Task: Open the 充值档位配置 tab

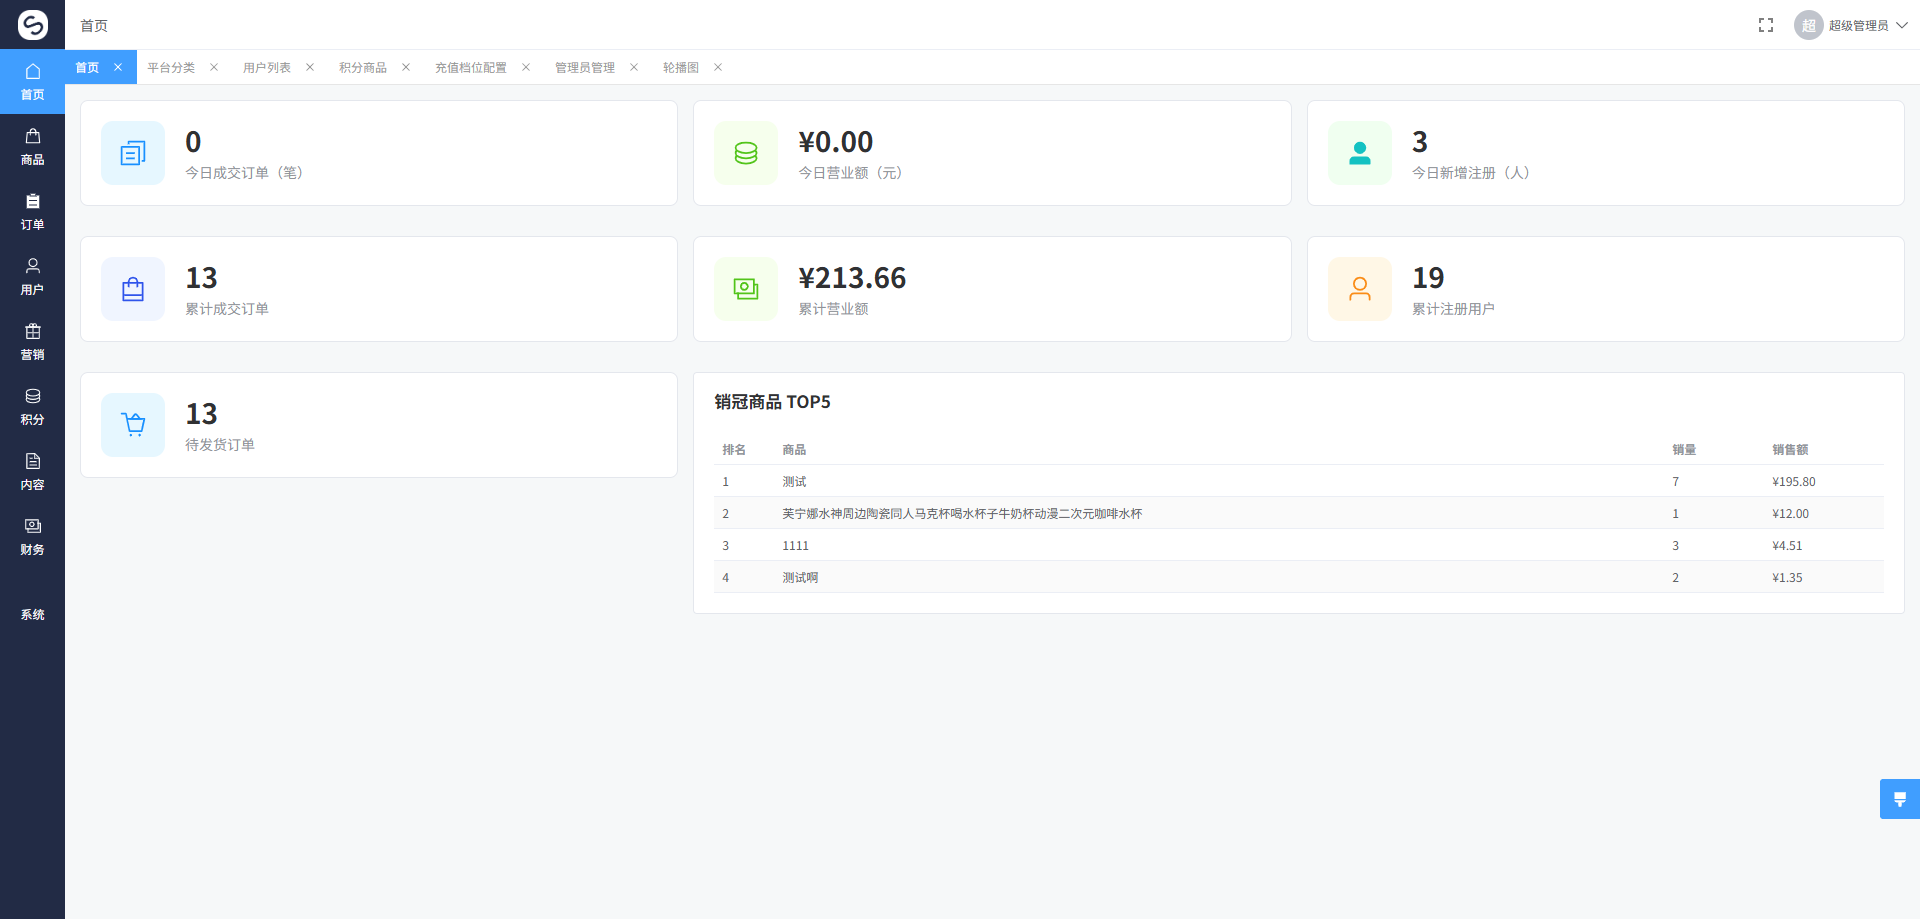Action: click(x=471, y=68)
